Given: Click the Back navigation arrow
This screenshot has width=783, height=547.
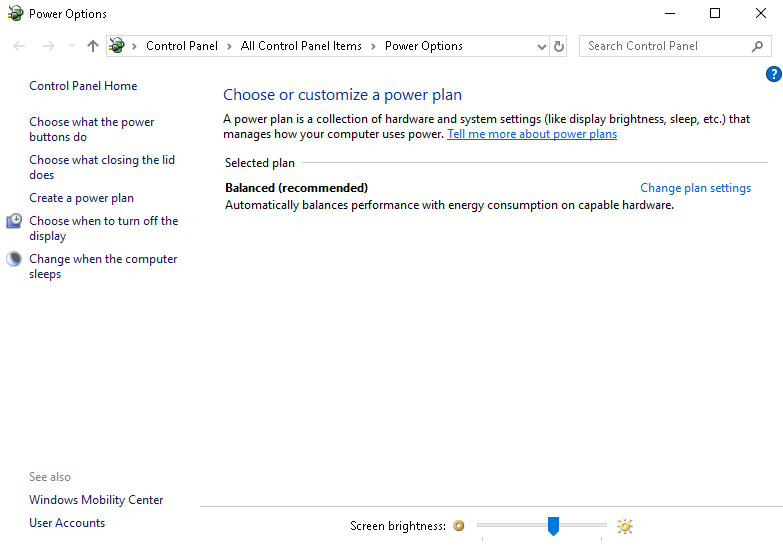Looking at the screenshot, I should tap(19, 46).
